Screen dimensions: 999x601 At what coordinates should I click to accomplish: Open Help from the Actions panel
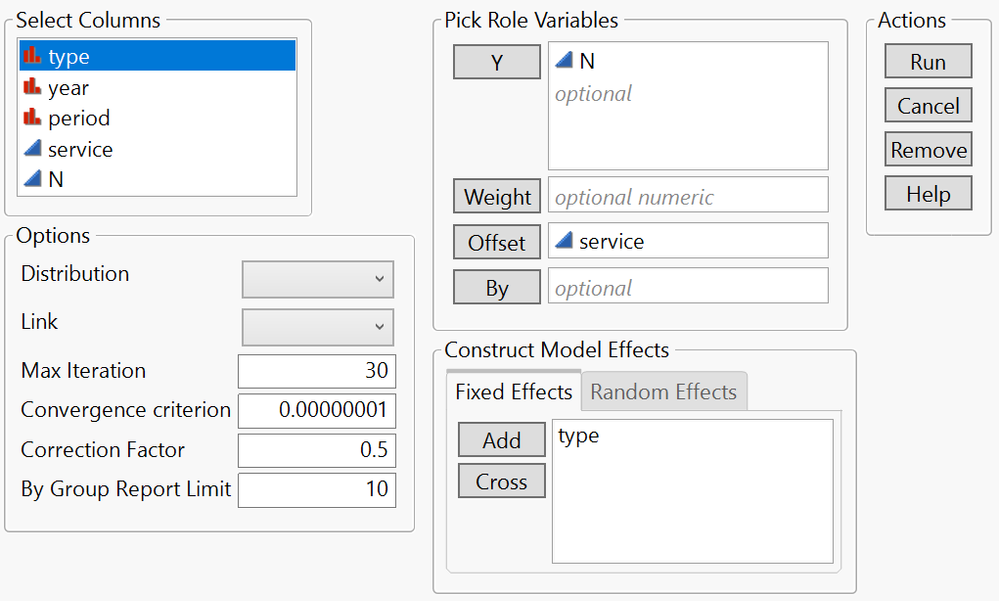coord(928,194)
